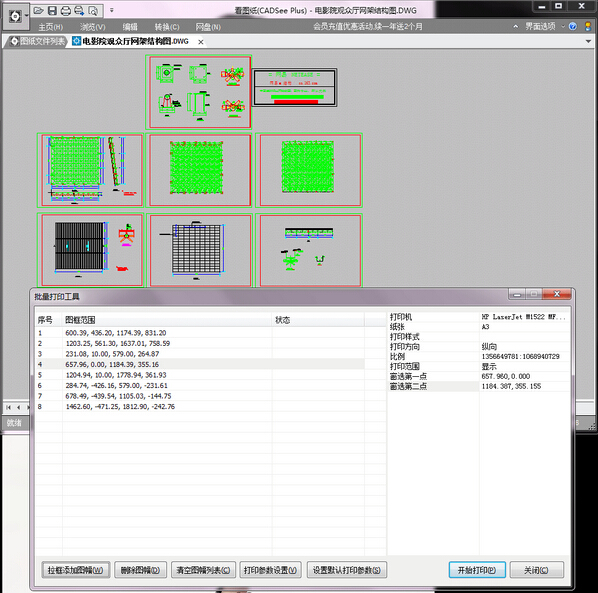Click the 删除图幅(D) button
Image resolution: width=598 pixels, height=593 pixels.
pos(140,570)
